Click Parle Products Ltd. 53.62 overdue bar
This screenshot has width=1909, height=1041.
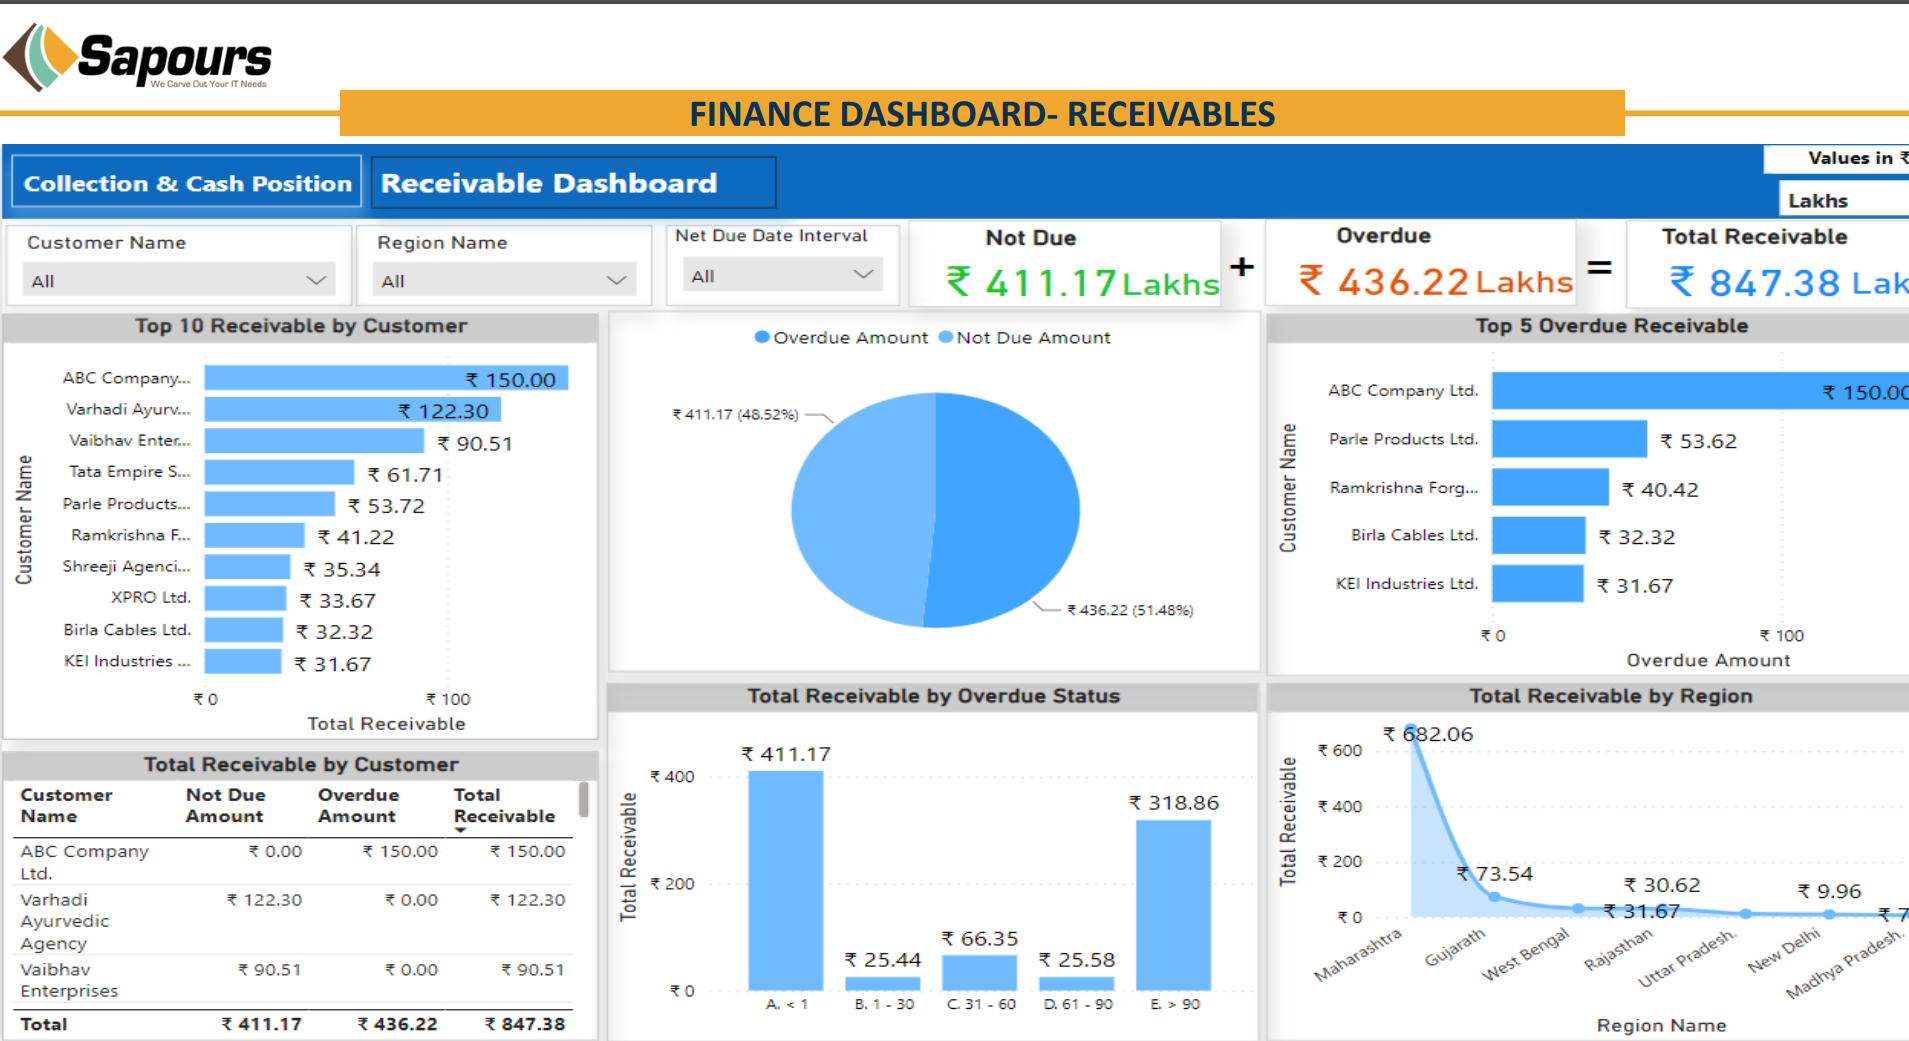pos(1569,439)
